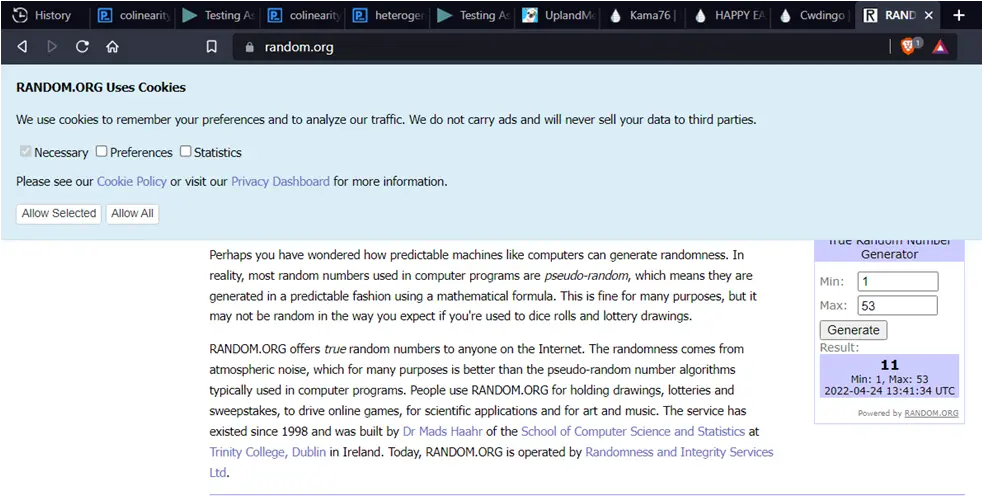Open the Kama76 tab
983x502 pixels.
644,16
